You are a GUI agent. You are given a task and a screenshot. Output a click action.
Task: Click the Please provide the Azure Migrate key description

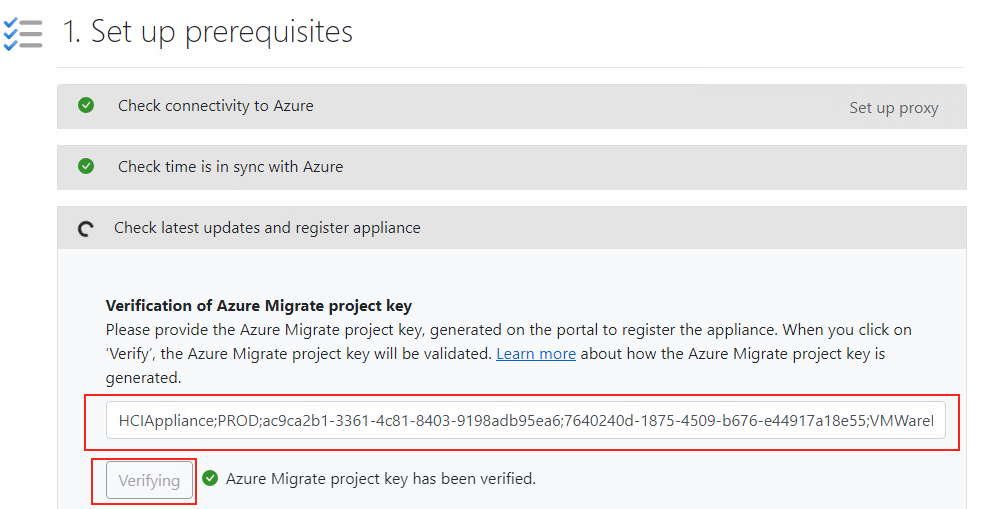(509, 353)
